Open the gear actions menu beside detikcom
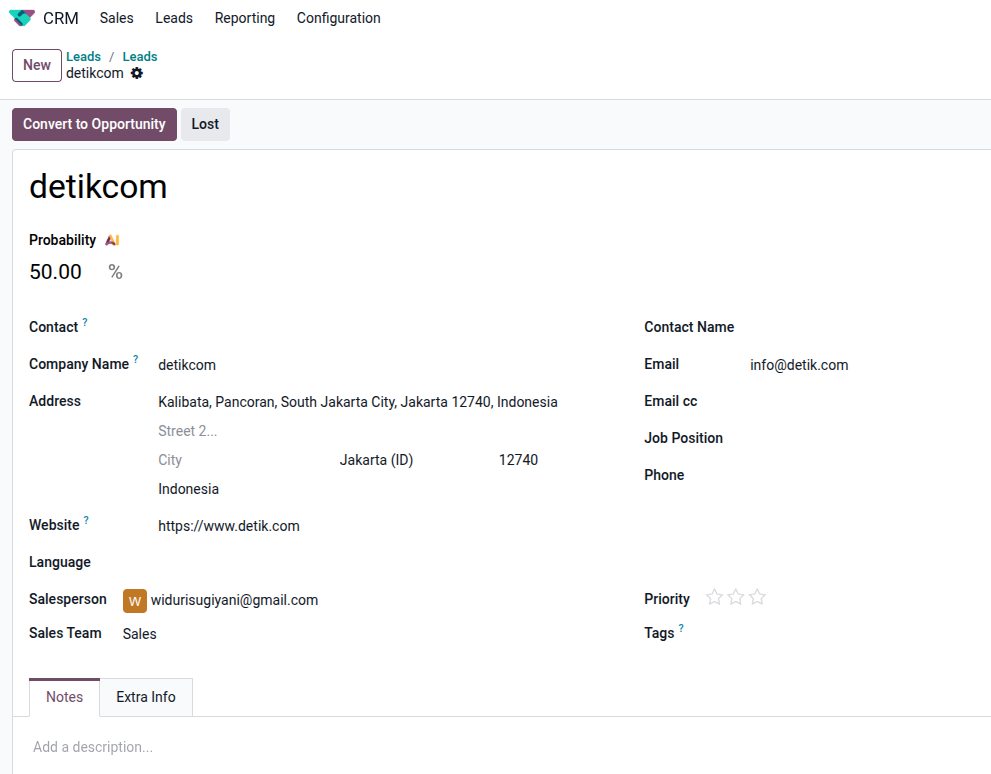Viewport: 991px width, 774px height. 137,73
